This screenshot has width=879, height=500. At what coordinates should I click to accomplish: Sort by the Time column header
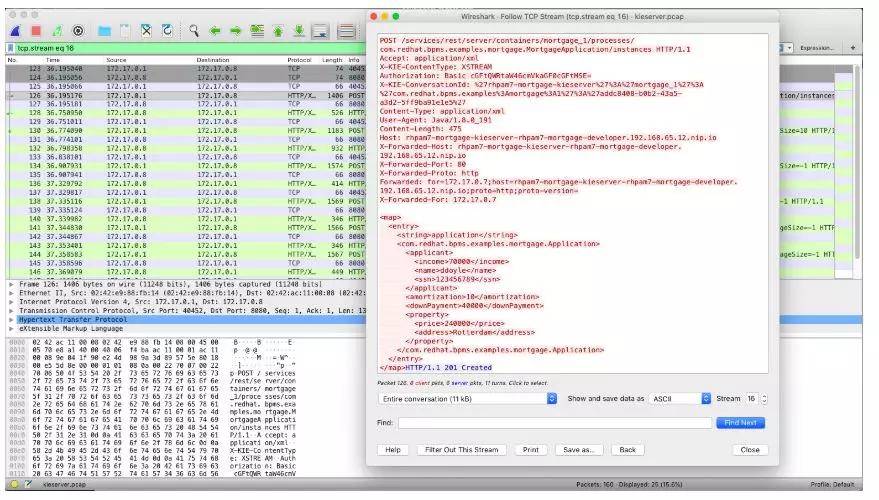pyautogui.click(x=53, y=60)
